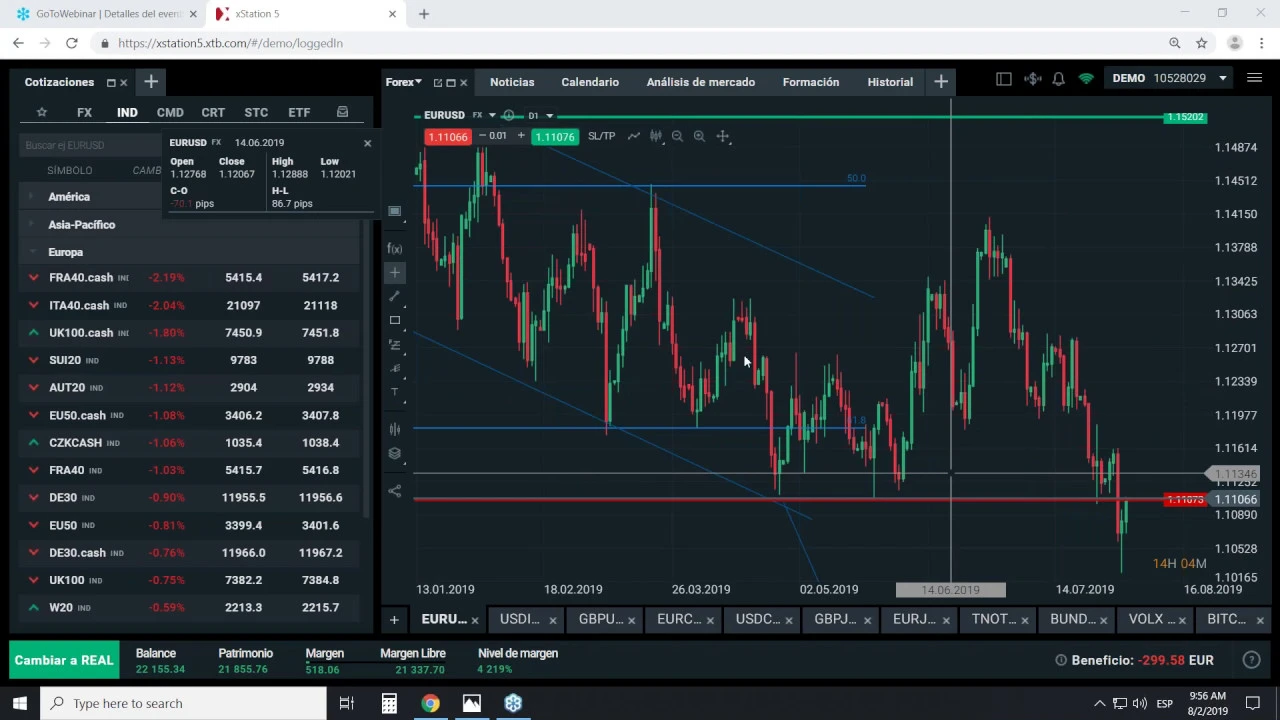Open the one-click trading dollar icon
Image resolution: width=1280 pixels, height=720 pixels.
1032,79
